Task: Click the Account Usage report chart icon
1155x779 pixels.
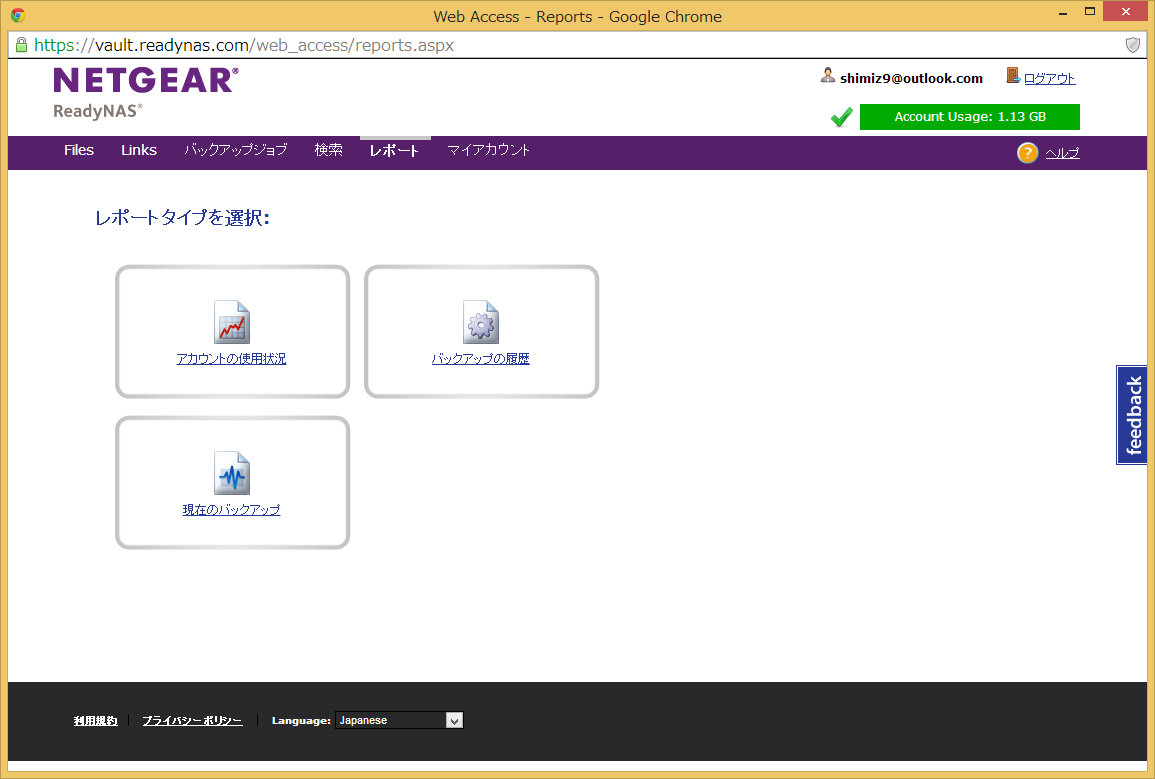Action: (x=232, y=322)
